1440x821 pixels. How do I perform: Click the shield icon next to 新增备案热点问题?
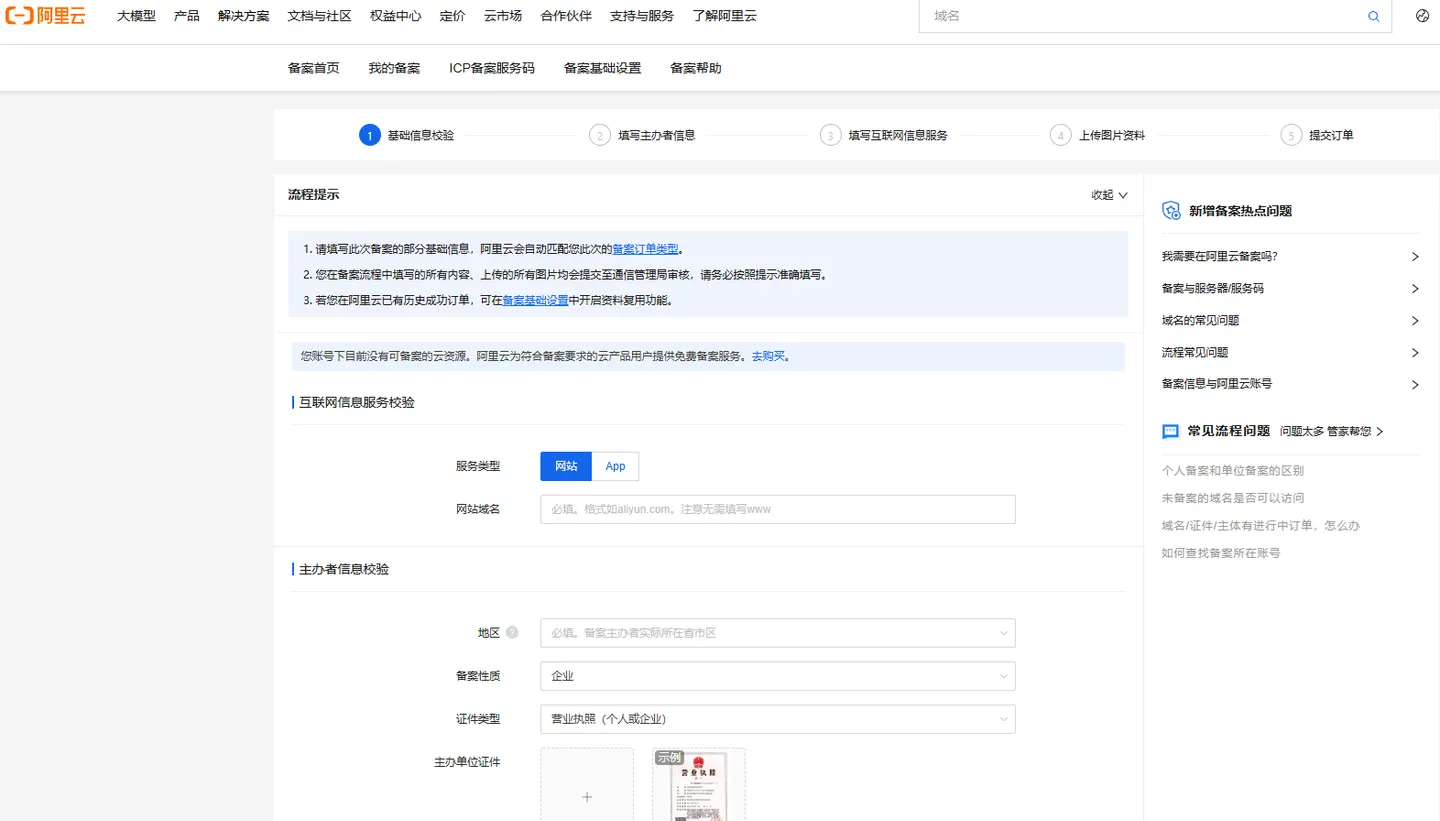(1171, 211)
